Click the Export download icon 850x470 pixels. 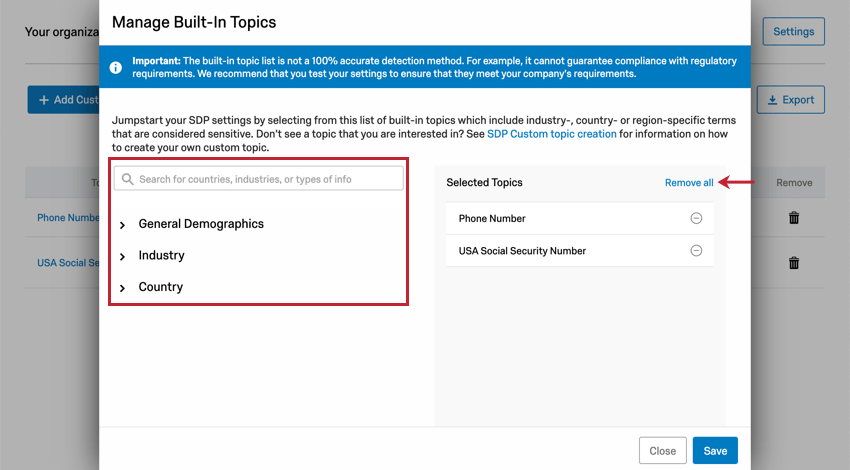coord(773,100)
